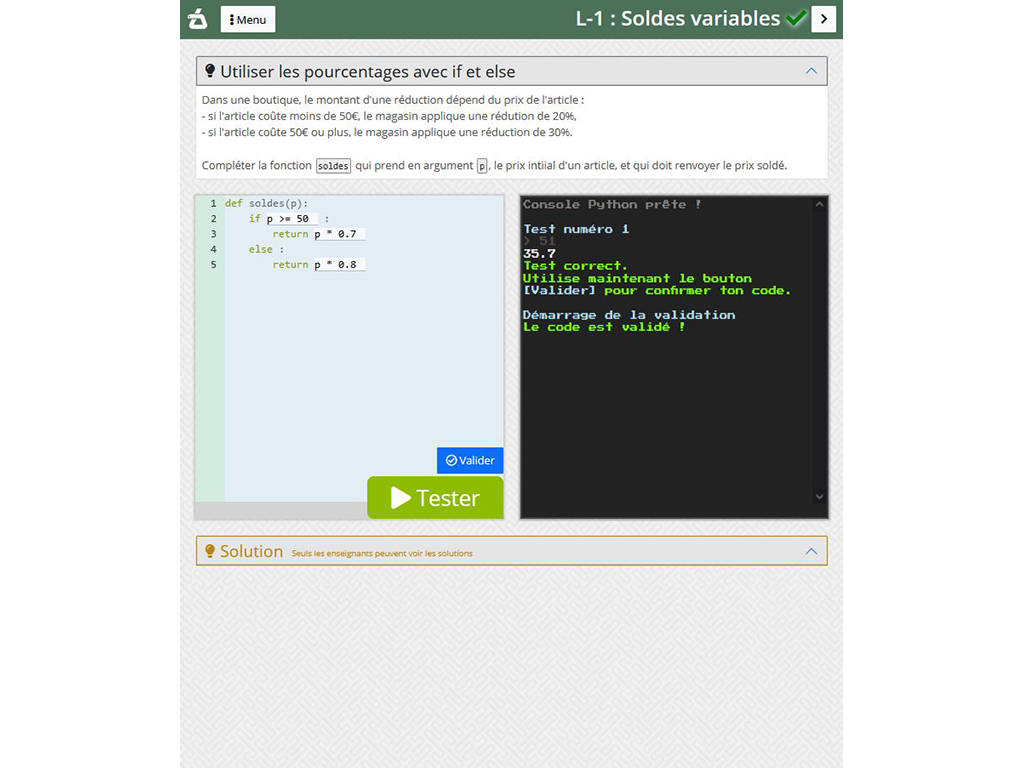Image resolution: width=1024 pixels, height=768 pixels.
Task: Click the circled checkmark on the Valider button
Action: 450,460
